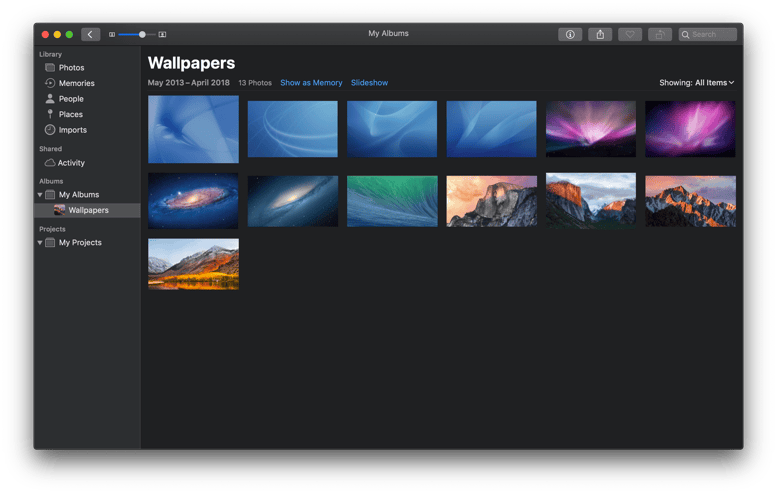Select the Yosemite Half Dome thumbnail
777x494 pixels.
point(492,201)
